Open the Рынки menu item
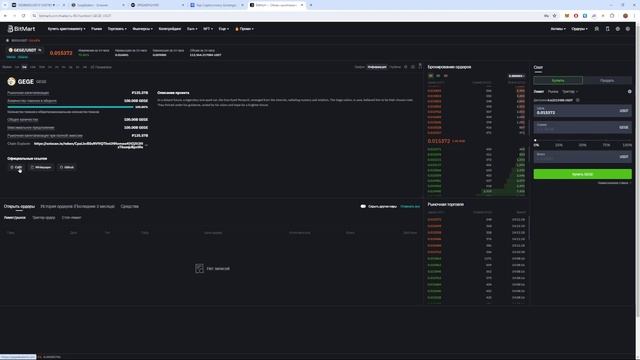This screenshot has height=360, width=640. (x=97, y=29)
